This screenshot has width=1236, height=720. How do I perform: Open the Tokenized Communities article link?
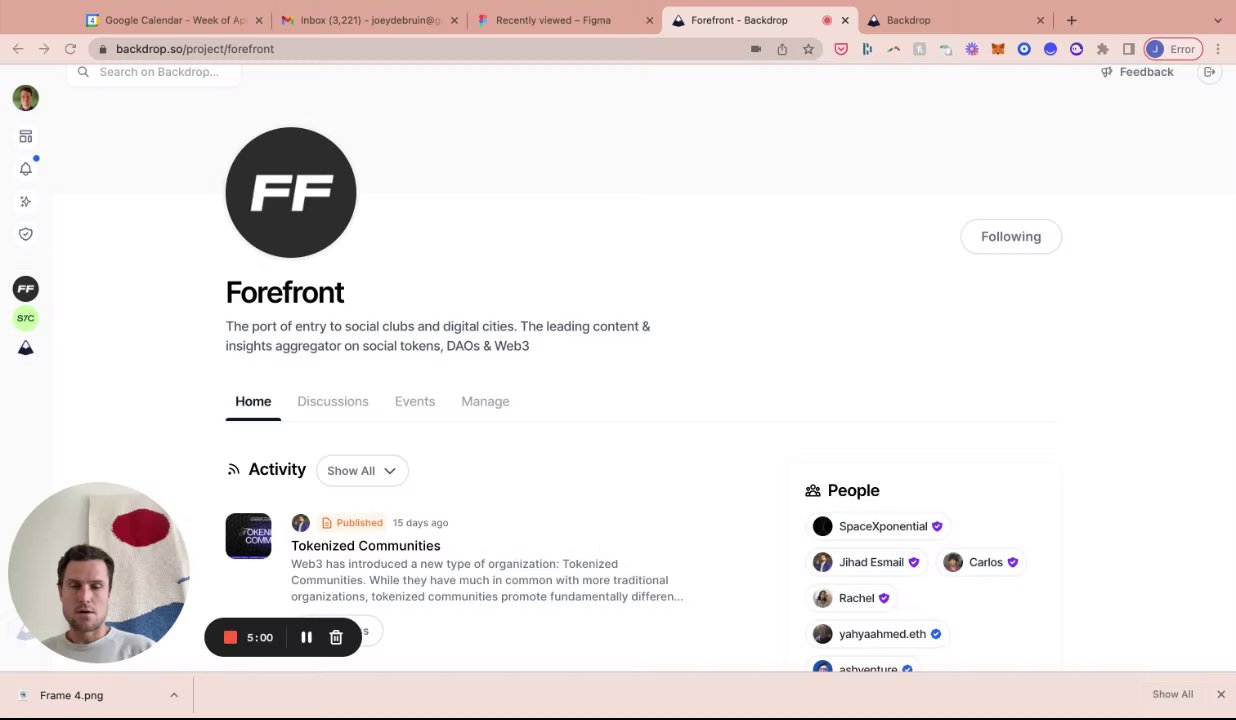click(366, 546)
